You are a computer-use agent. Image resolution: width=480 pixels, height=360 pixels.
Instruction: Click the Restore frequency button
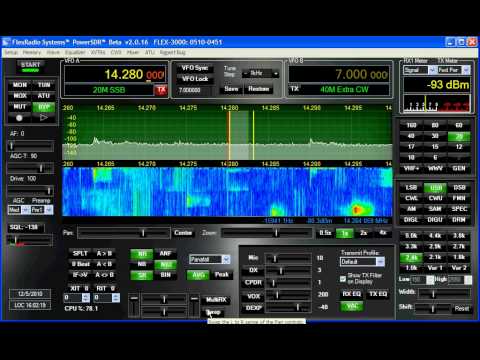258,89
